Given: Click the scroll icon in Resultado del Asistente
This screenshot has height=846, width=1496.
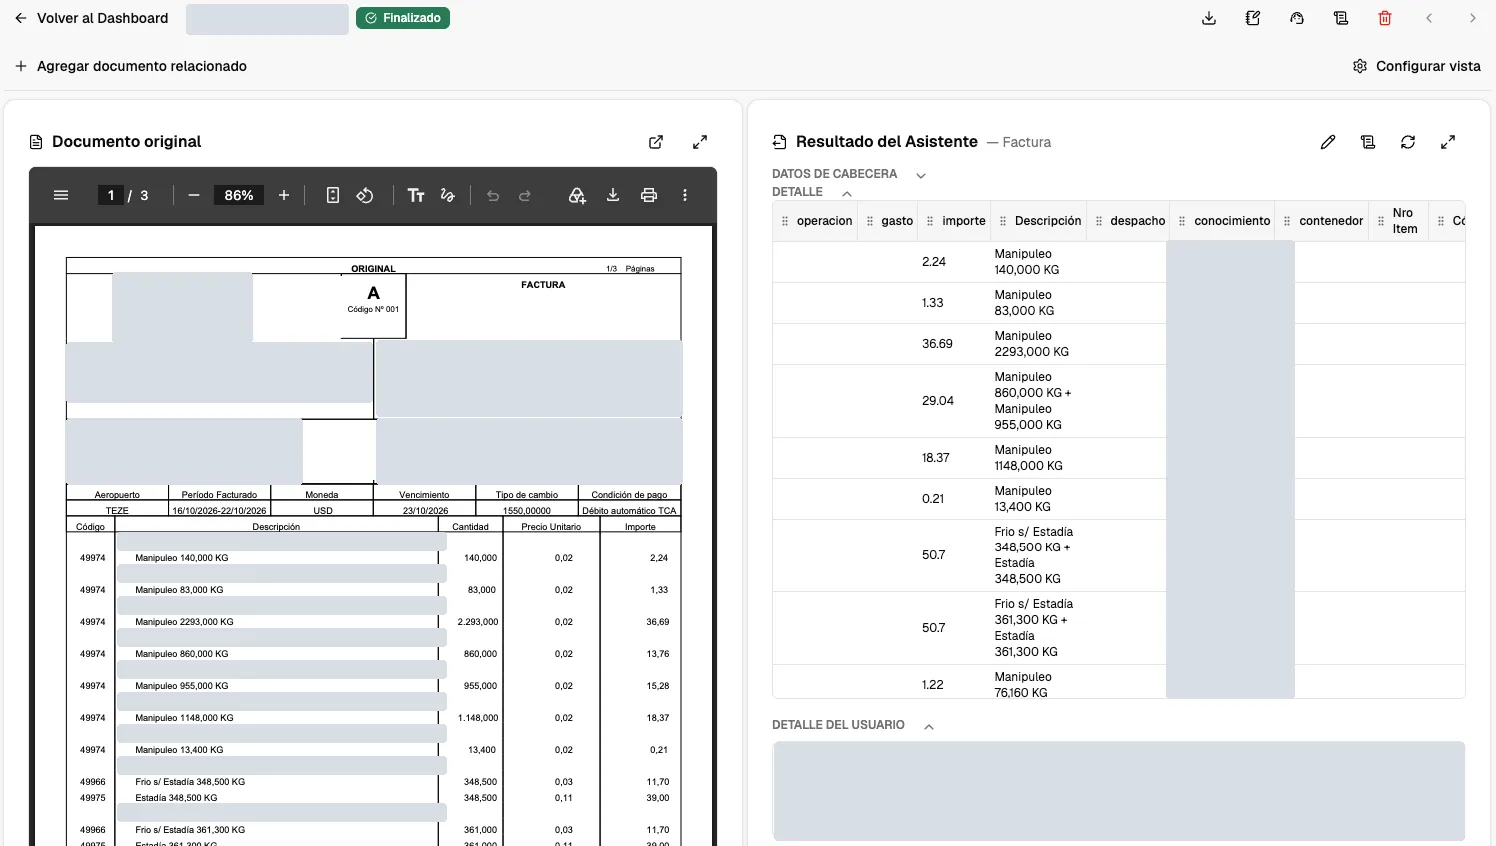Looking at the screenshot, I should (x=1368, y=142).
